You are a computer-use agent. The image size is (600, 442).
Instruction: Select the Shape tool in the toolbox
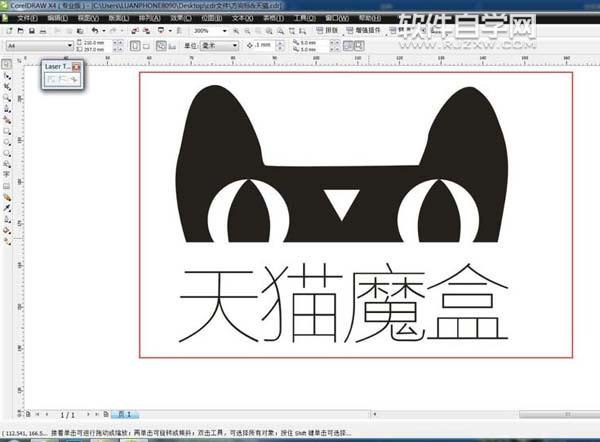[x=6, y=75]
